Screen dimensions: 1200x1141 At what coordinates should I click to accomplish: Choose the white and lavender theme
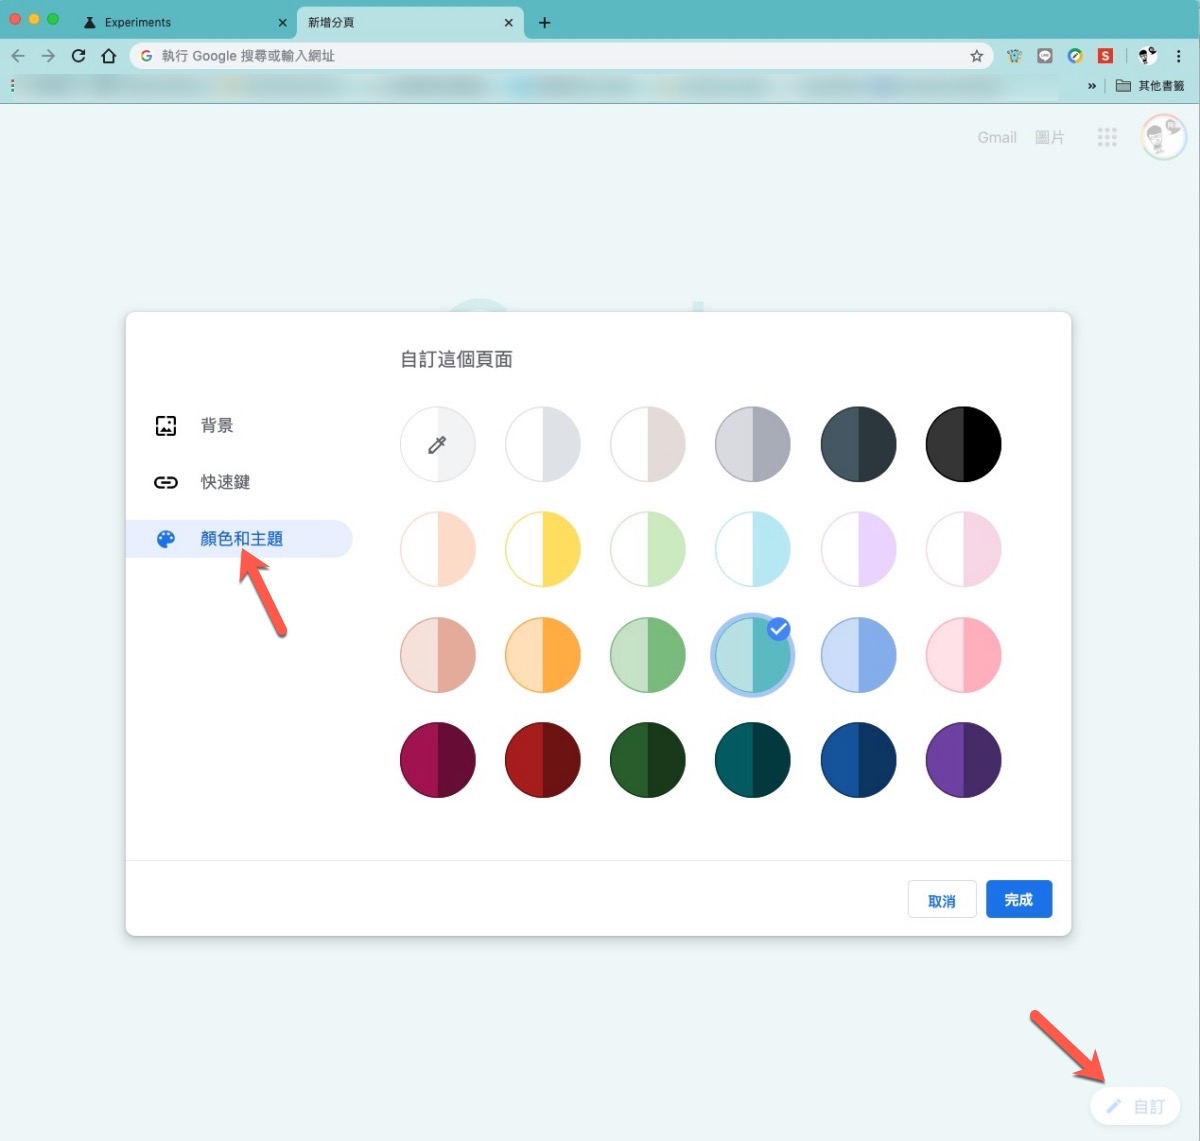tap(858, 549)
